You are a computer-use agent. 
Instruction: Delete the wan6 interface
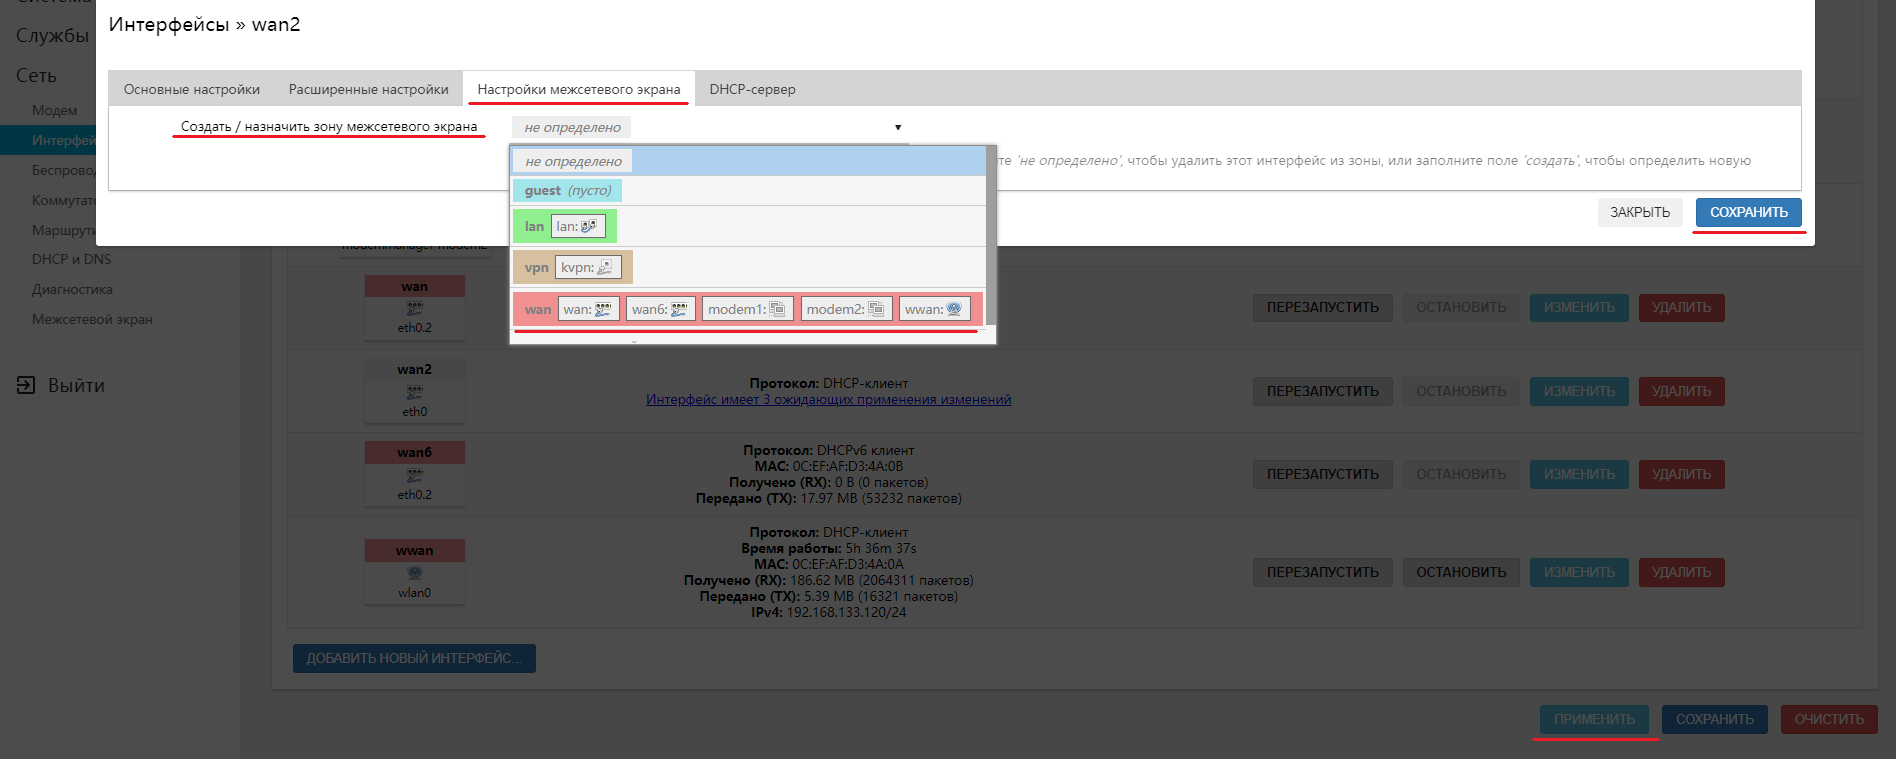(1682, 474)
